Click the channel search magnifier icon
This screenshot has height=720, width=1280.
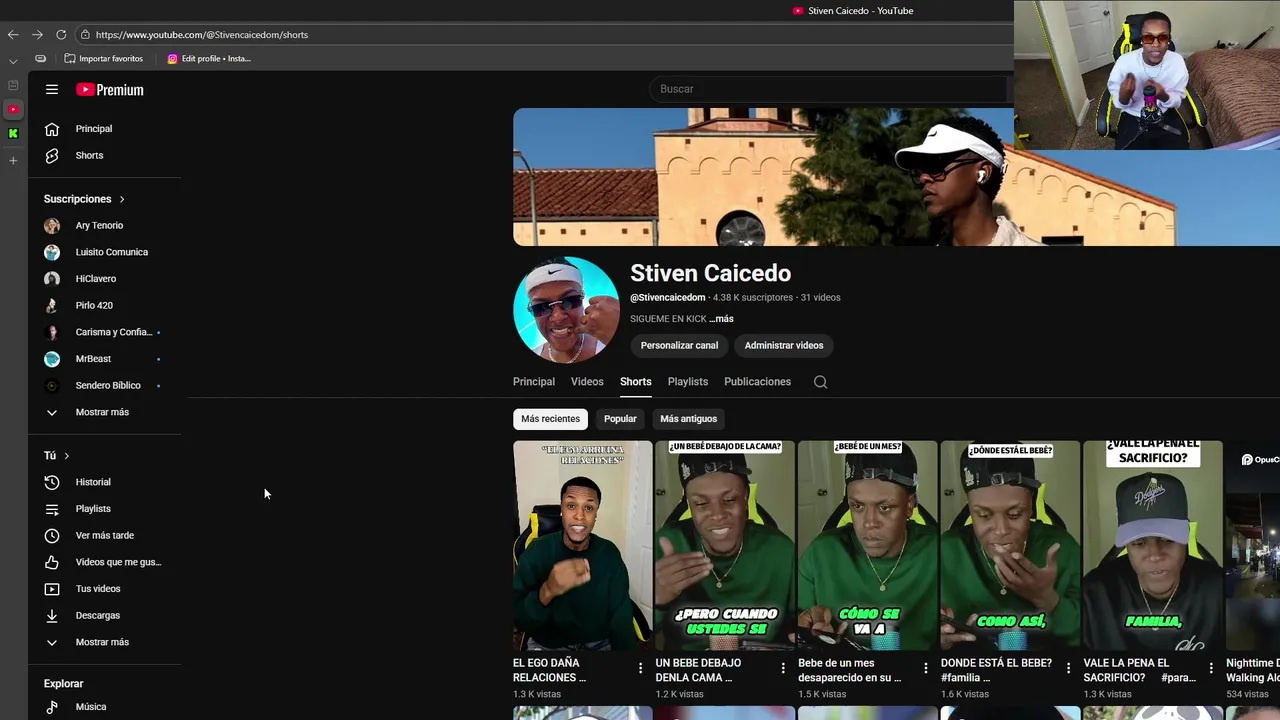pyautogui.click(x=820, y=382)
